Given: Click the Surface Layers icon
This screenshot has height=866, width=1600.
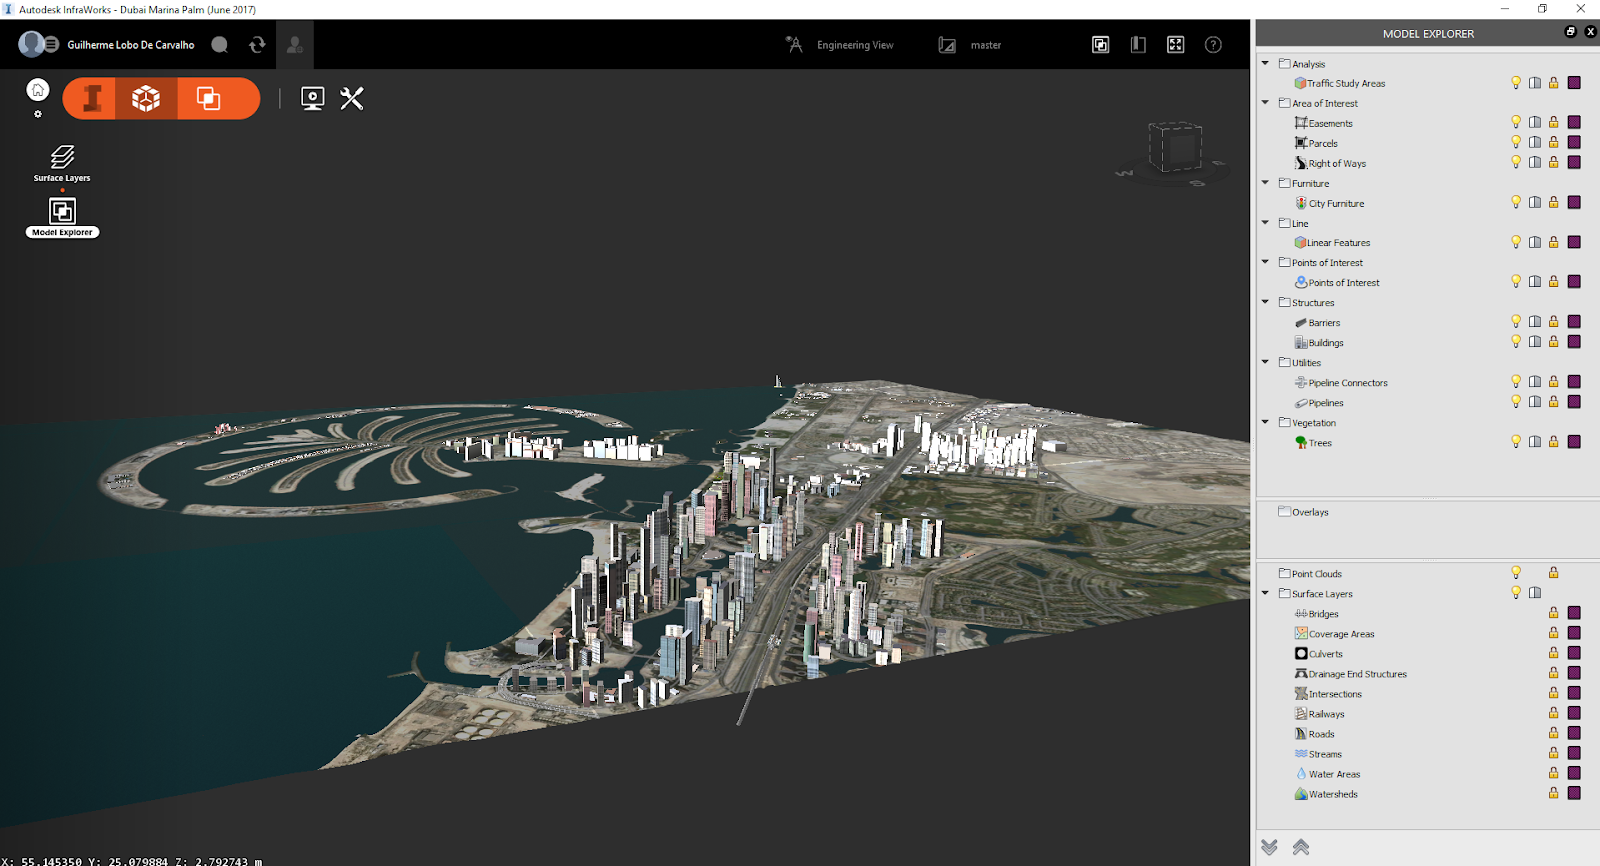Looking at the screenshot, I should click(62, 158).
